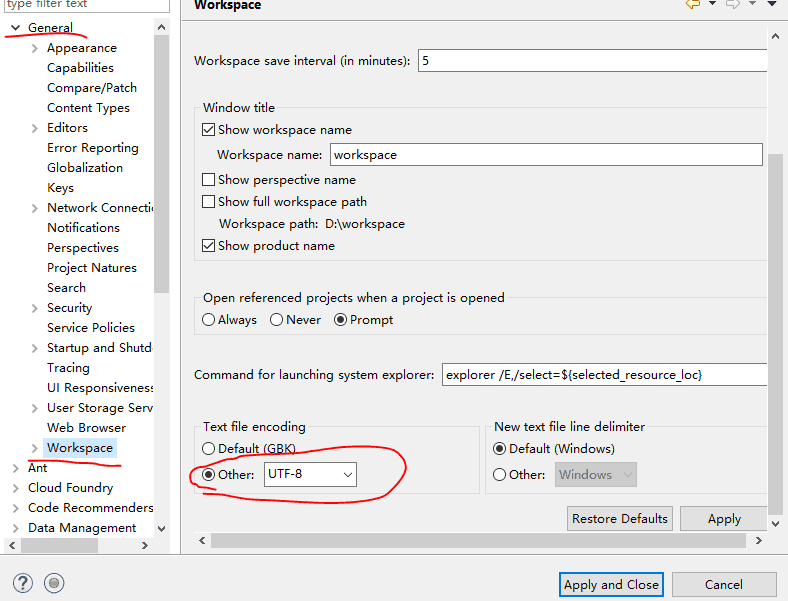
Task: Click the help question mark icon
Action: click(23, 583)
